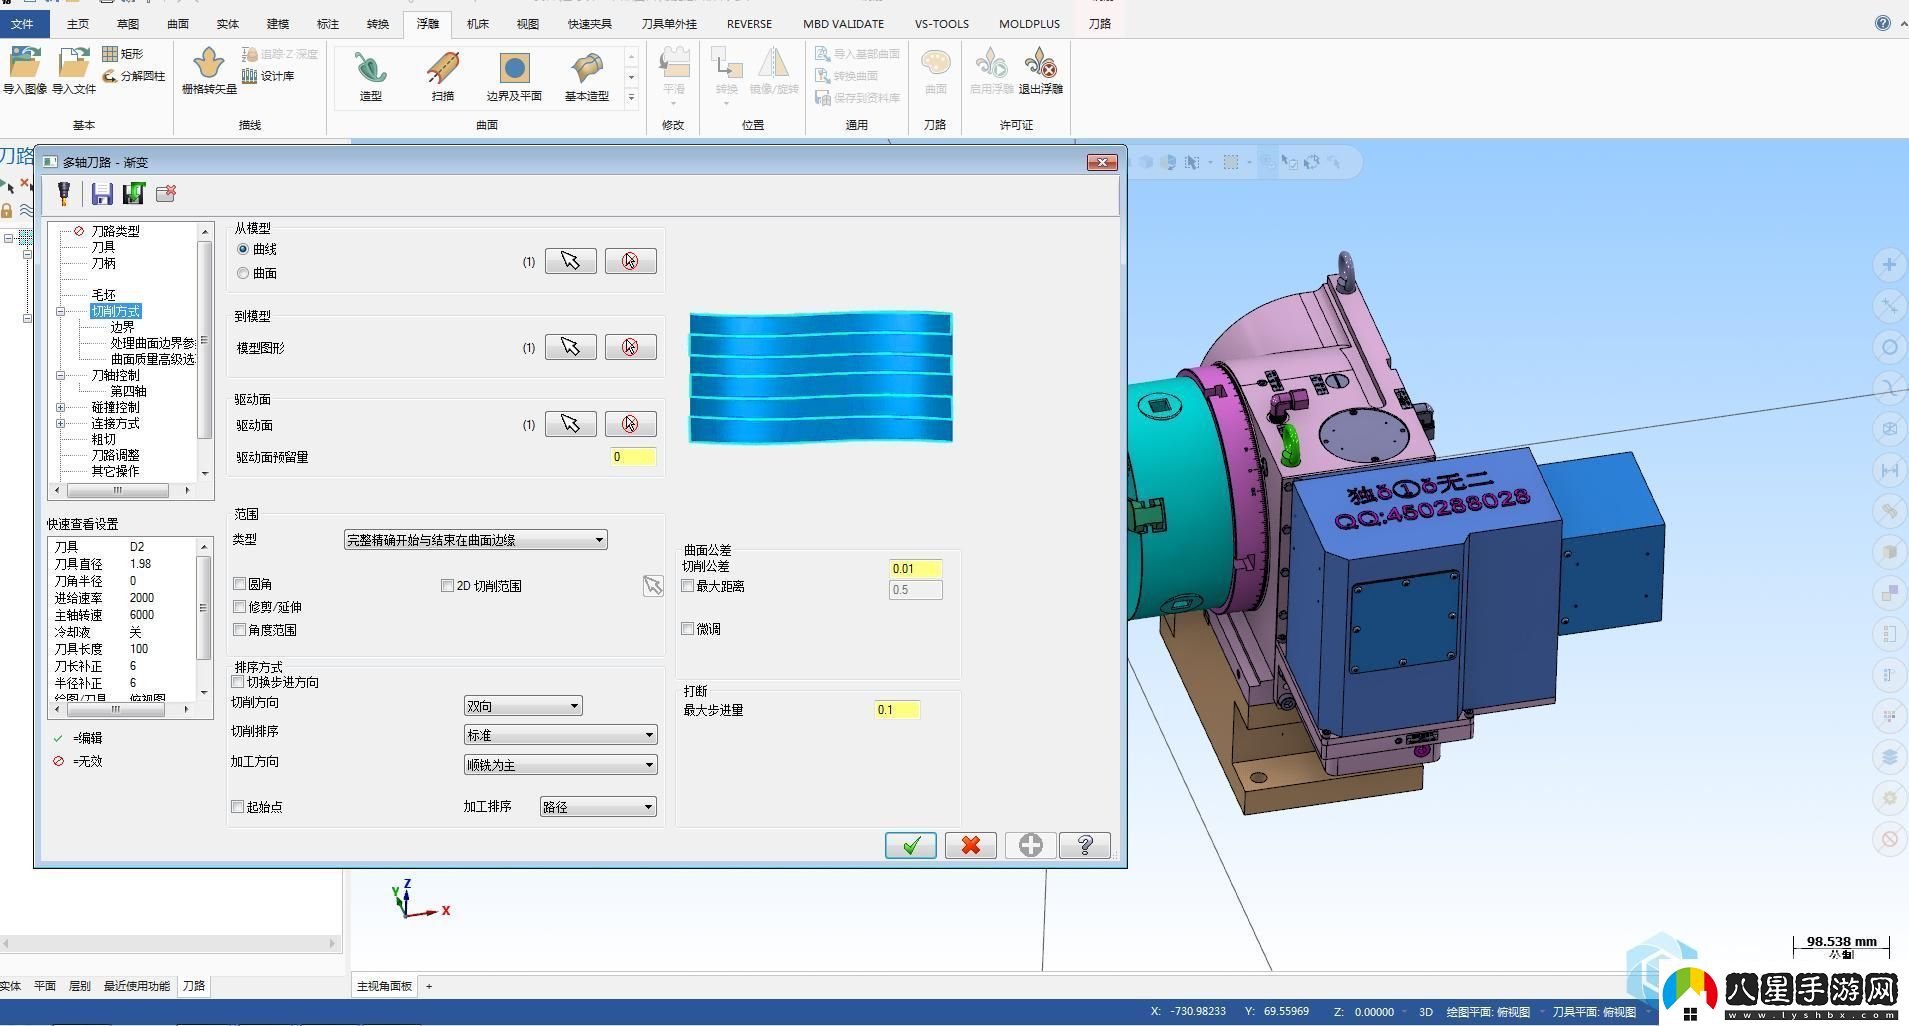Enable the 最大距离 checkbox

click(x=687, y=586)
